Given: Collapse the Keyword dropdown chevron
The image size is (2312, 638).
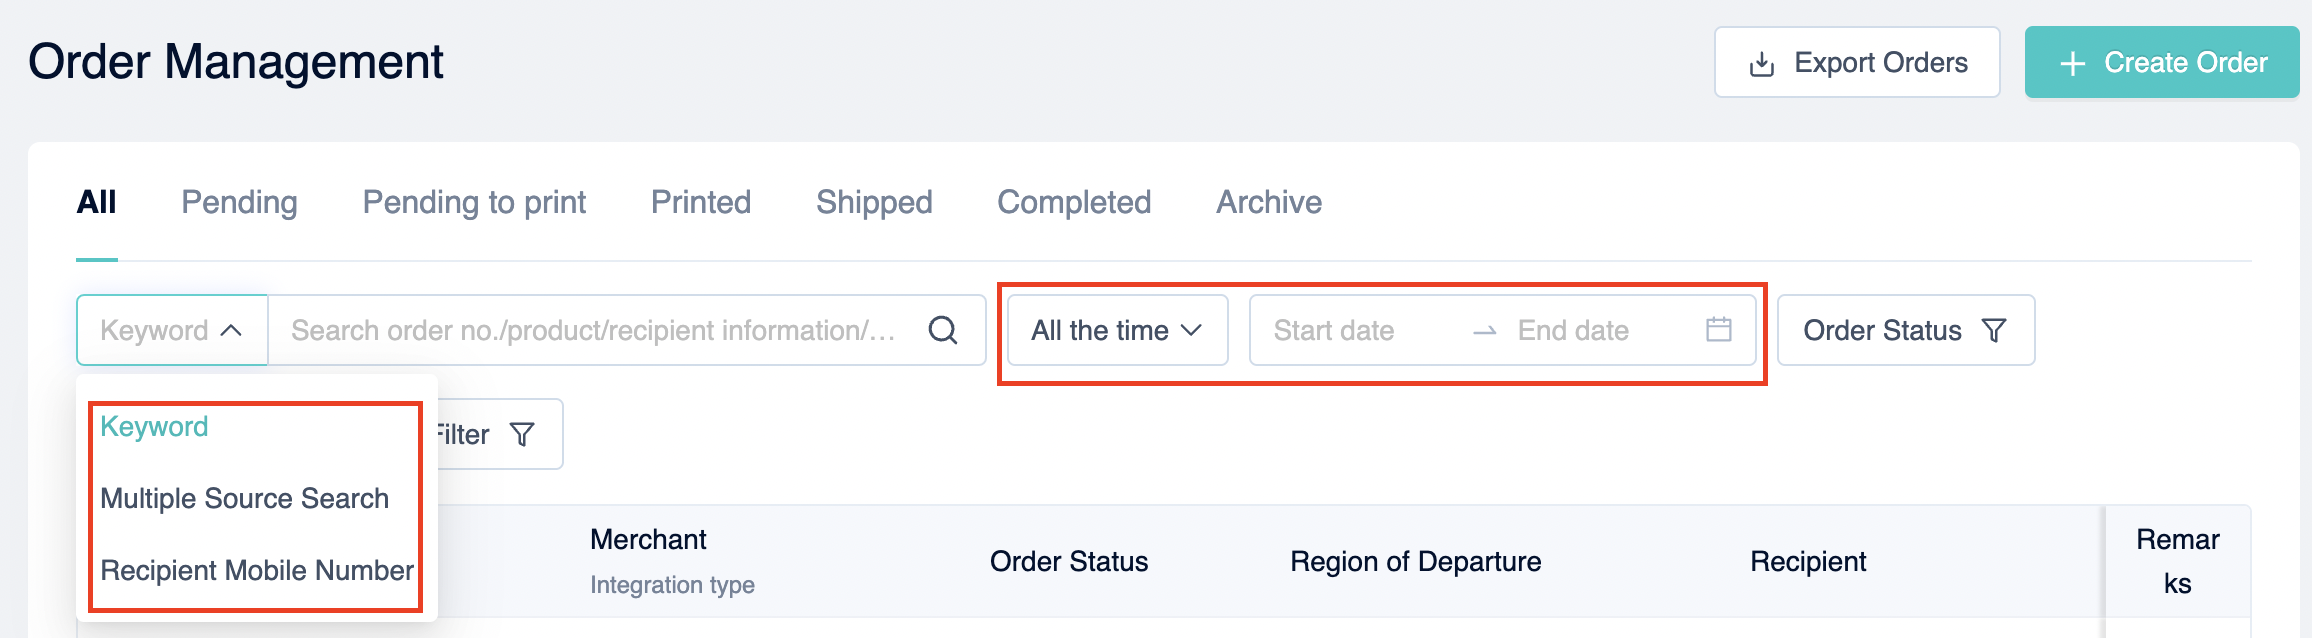Looking at the screenshot, I should [x=231, y=330].
